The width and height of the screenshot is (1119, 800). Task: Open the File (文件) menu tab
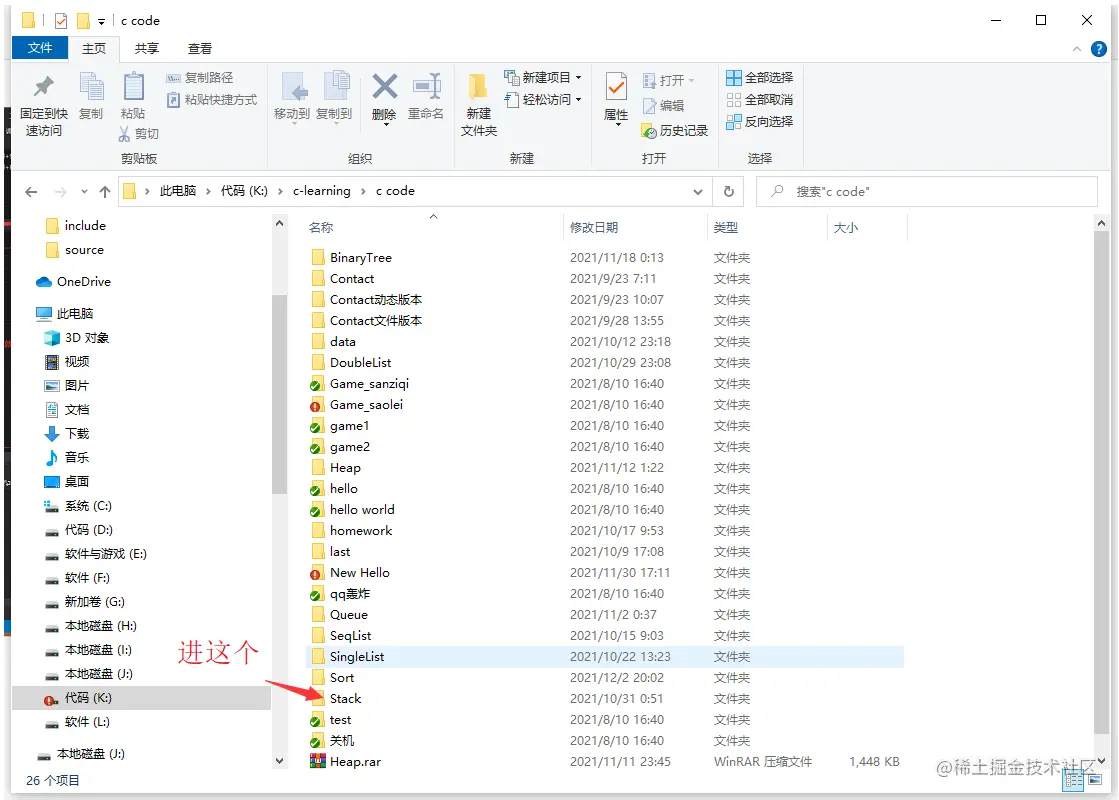tap(40, 48)
